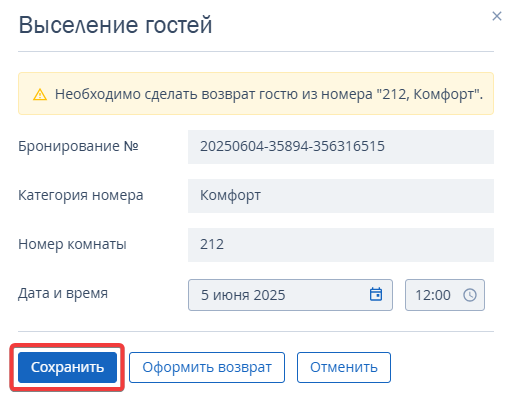Click the Оформить возврат button
The image size is (513, 394).
click(x=207, y=367)
